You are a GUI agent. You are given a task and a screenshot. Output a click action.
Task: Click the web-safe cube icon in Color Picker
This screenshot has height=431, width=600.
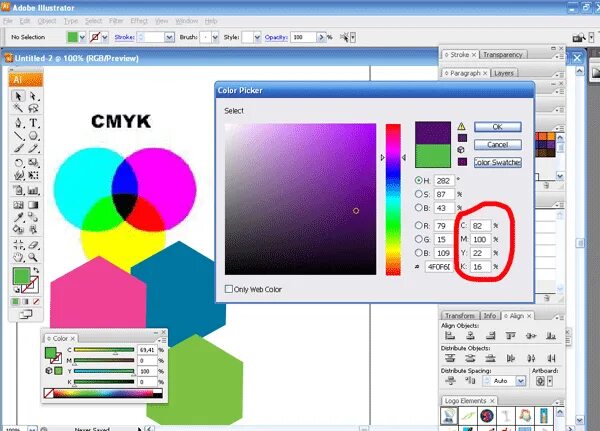tap(461, 150)
